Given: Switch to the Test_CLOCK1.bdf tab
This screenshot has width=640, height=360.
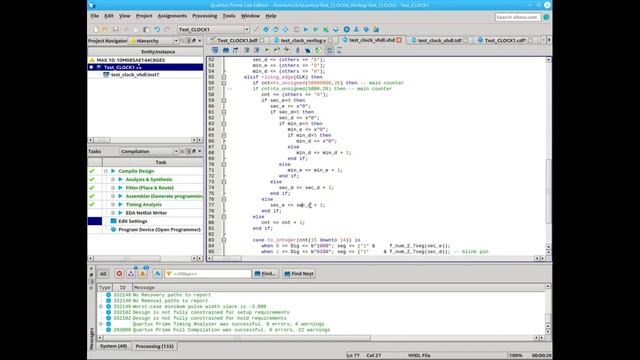Looking at the screenshot, I should pyautogui.click(x=237, y=40).
